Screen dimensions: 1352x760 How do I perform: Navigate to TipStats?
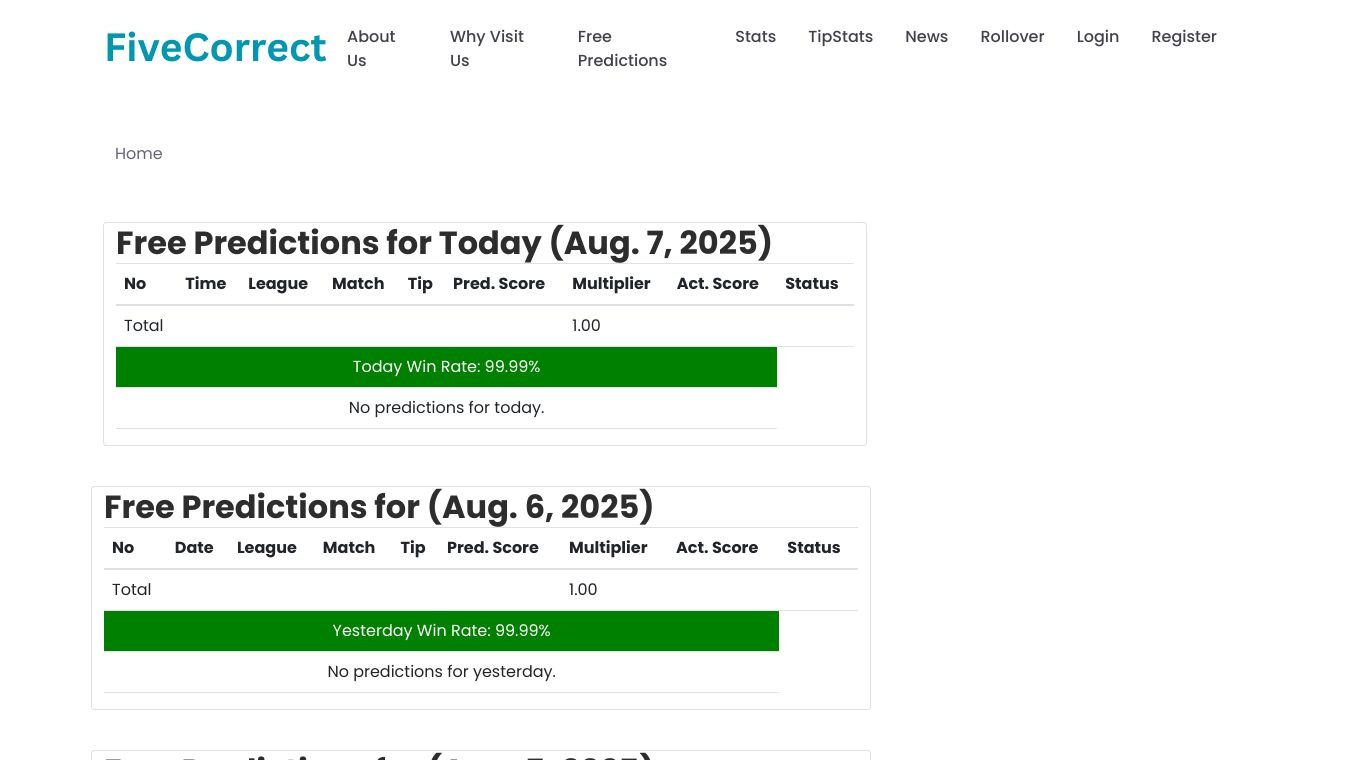click(840, 37)
